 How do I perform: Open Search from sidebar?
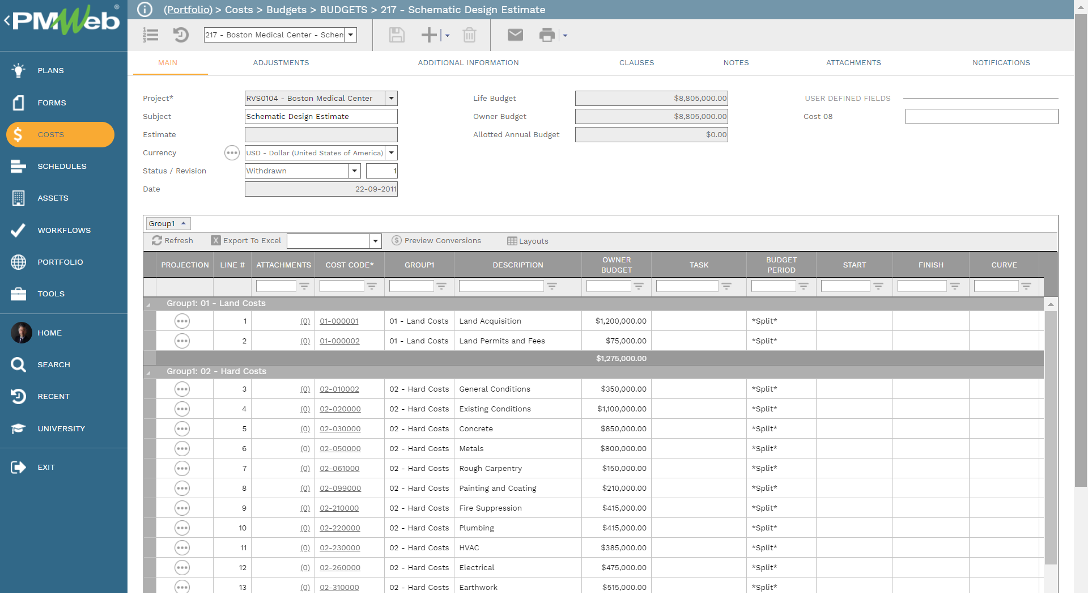click(x=53, y=365)
